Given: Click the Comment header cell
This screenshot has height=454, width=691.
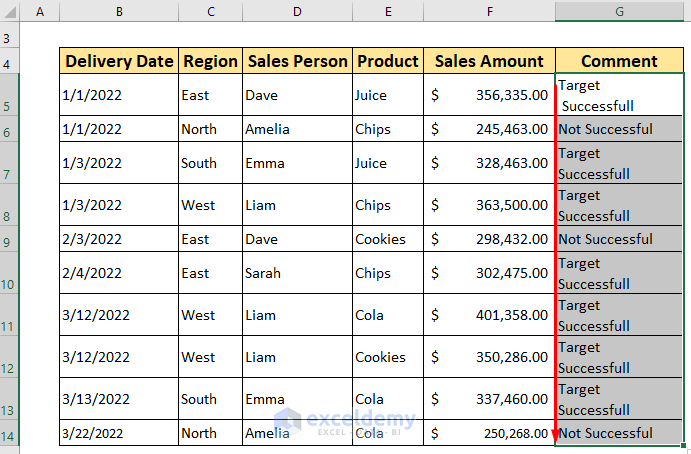Looking at the screenshot, I should [619, 61].
